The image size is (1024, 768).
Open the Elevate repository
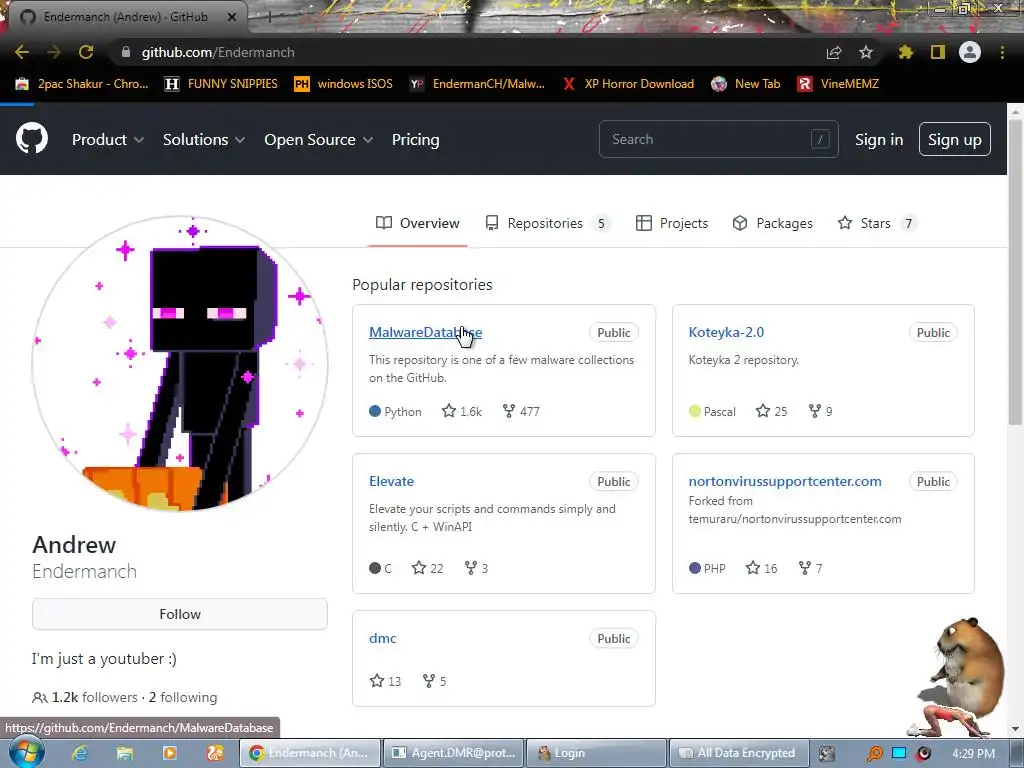point(391,481)
